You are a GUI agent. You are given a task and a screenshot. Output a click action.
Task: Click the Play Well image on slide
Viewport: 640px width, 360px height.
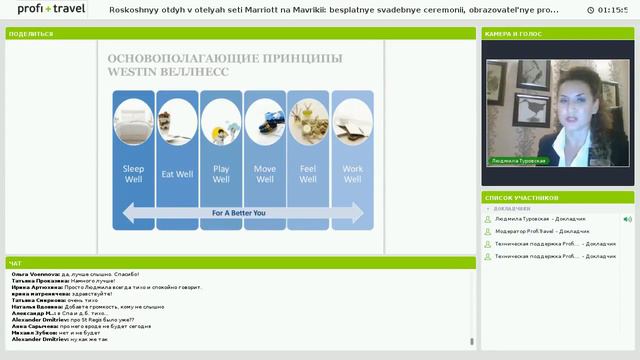coord(221,122)
